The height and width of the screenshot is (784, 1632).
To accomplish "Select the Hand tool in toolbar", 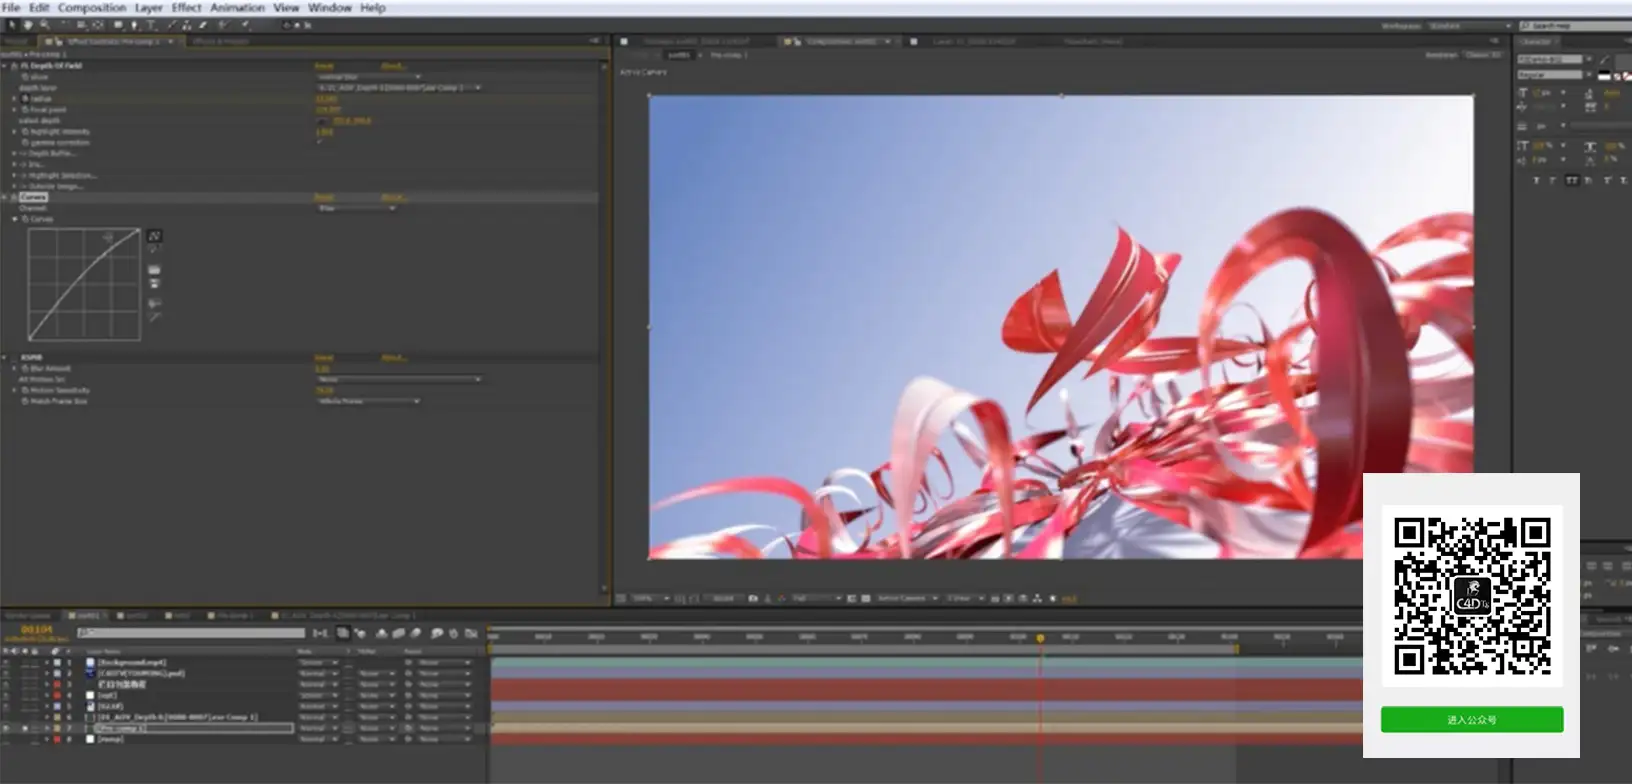I will pyautogui.click(x=28, y=25).
